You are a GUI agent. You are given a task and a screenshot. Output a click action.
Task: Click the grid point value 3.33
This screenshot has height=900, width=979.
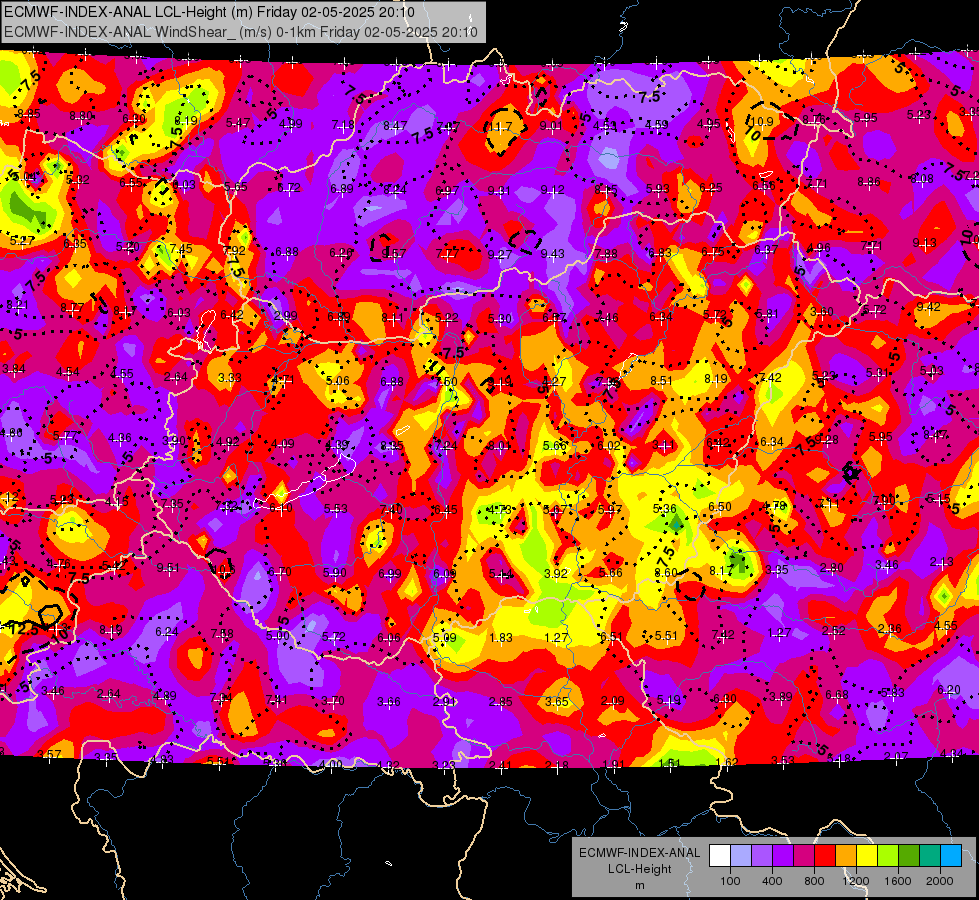coord(229,378)
